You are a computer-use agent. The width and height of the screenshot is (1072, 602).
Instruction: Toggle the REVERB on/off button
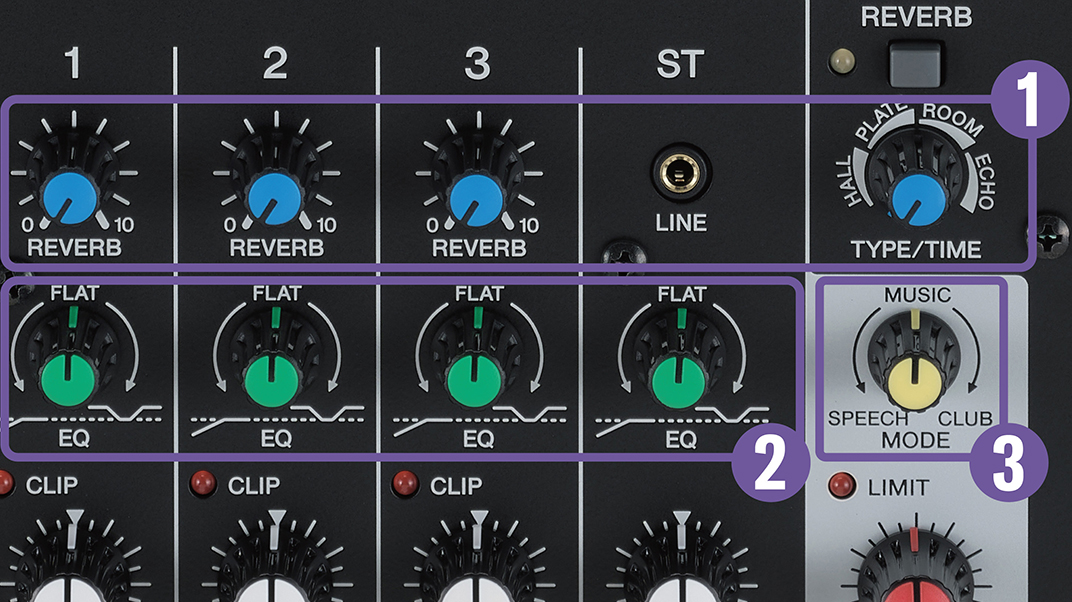point(915,63)
